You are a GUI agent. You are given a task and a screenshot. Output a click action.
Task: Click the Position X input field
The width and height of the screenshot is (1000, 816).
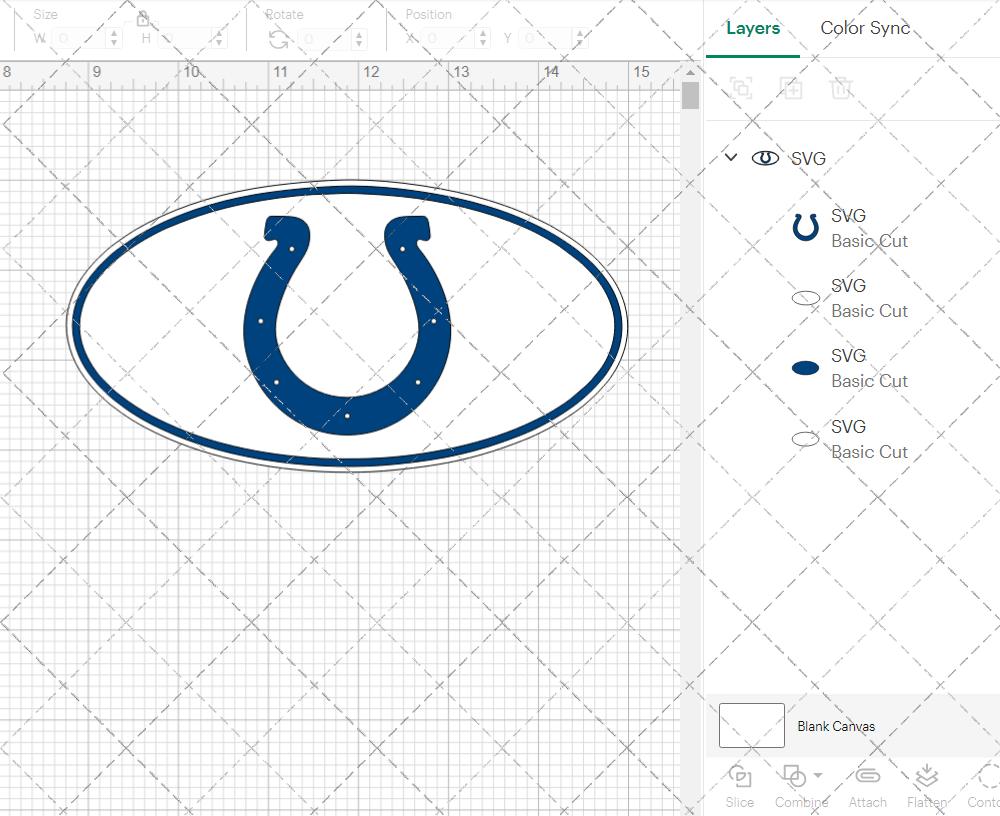[448, 38]
